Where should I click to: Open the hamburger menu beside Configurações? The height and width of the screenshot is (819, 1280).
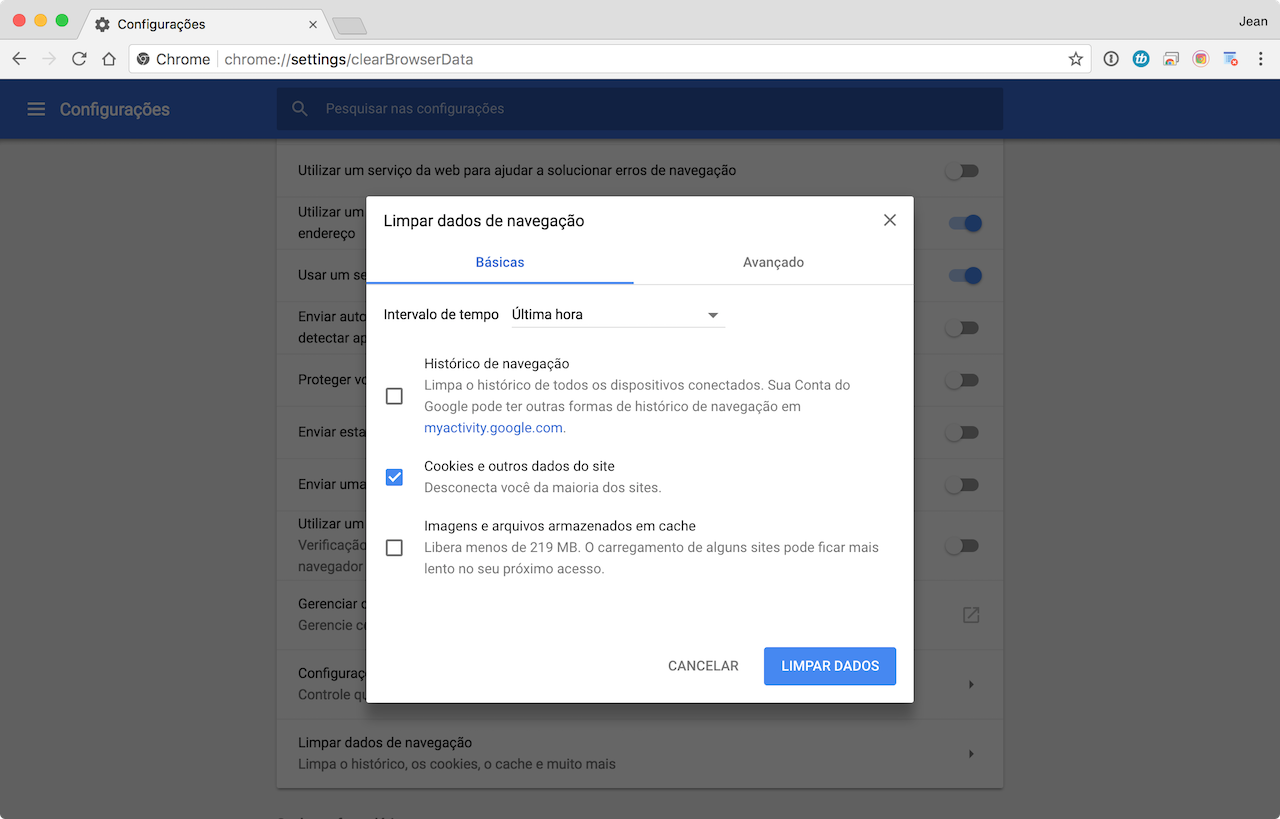click(x=36, y=109)
